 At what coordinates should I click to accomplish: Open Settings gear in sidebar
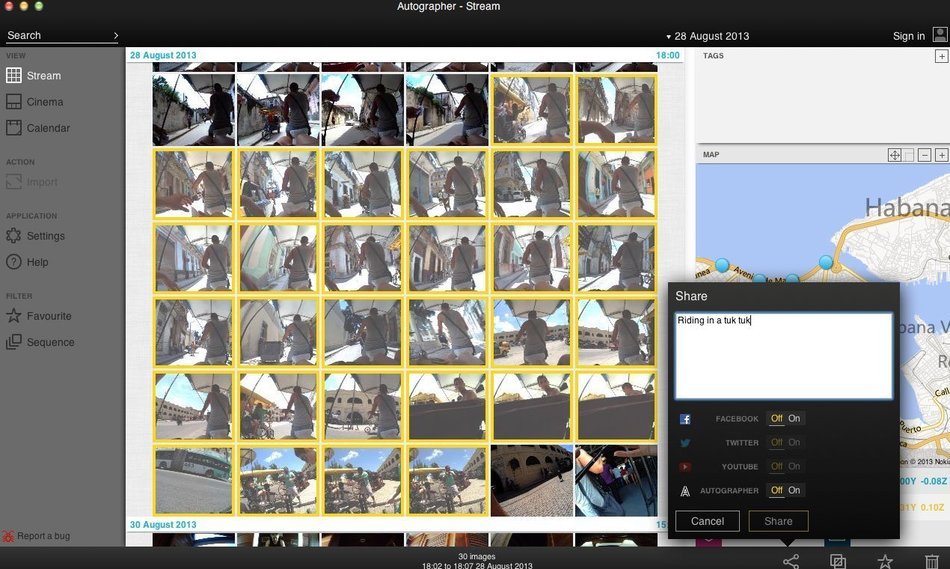pyautogui.click(x=13, y=236)
